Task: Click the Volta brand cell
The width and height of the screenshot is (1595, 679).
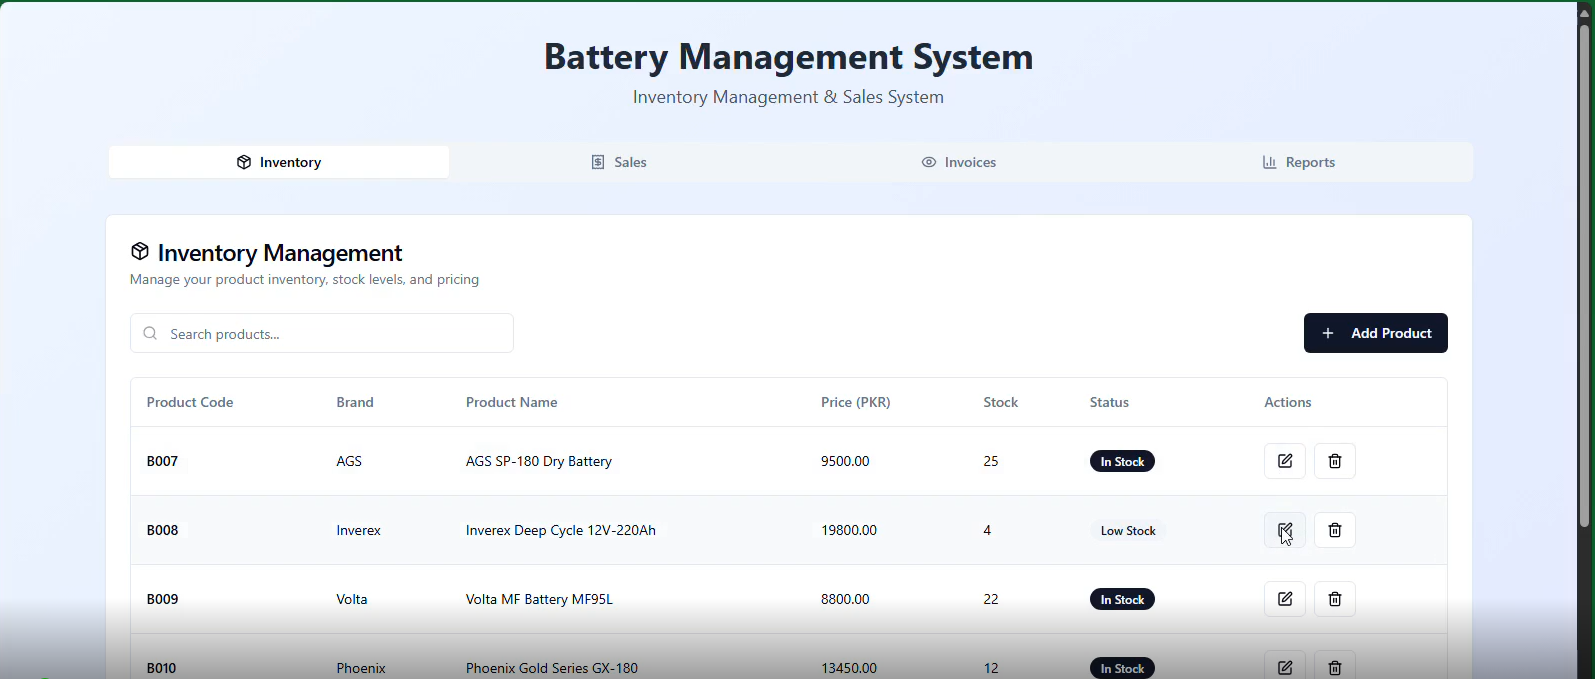Action: pos(352,599)
